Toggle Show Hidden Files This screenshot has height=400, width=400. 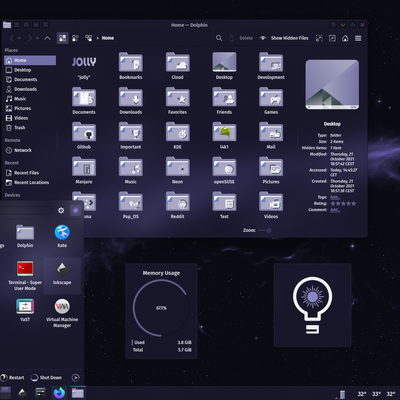[284, 38]
